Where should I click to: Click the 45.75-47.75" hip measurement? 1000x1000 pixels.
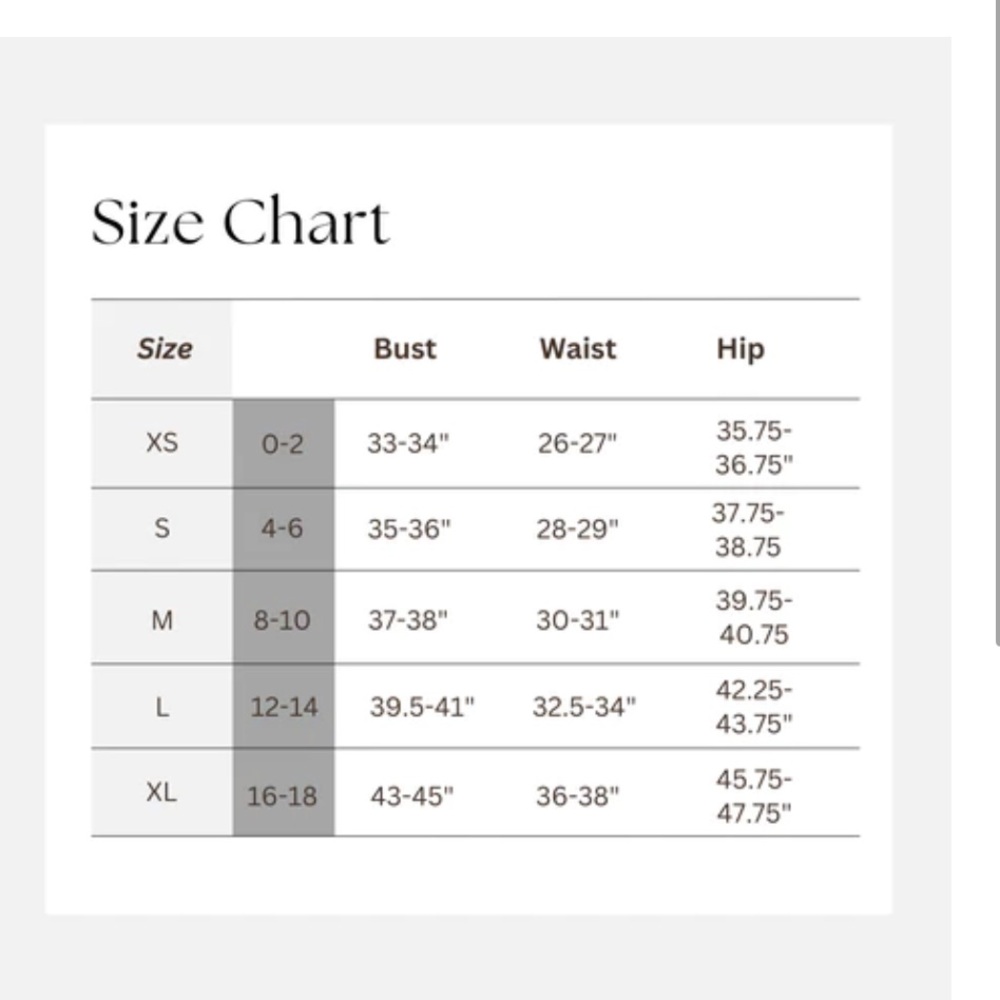tap(754, 796)
